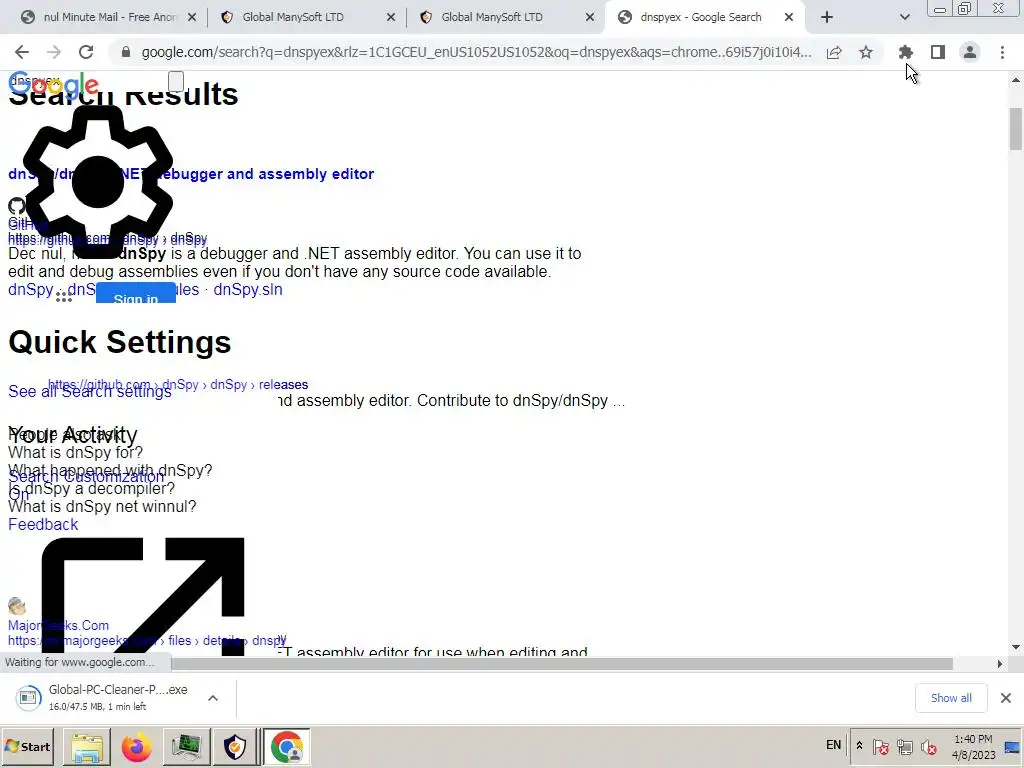The width and height of the screenshot is (1024, 768).
Task: Click the Chrome taskbar icon
Action: tap(287, 747)
